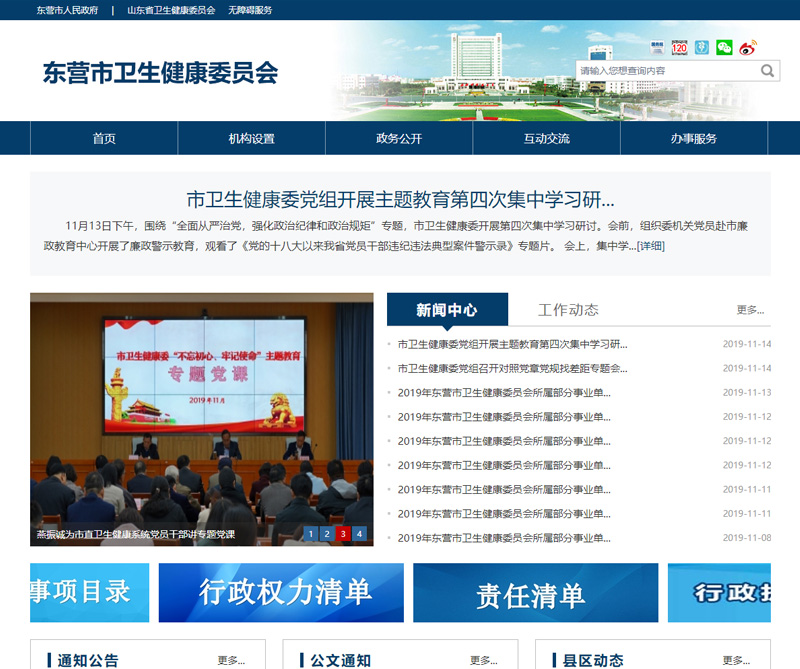Viewport: 800px width, 669px height.
Task: Go to 首页 in navigation bar
Action: (x=104, y=138)
